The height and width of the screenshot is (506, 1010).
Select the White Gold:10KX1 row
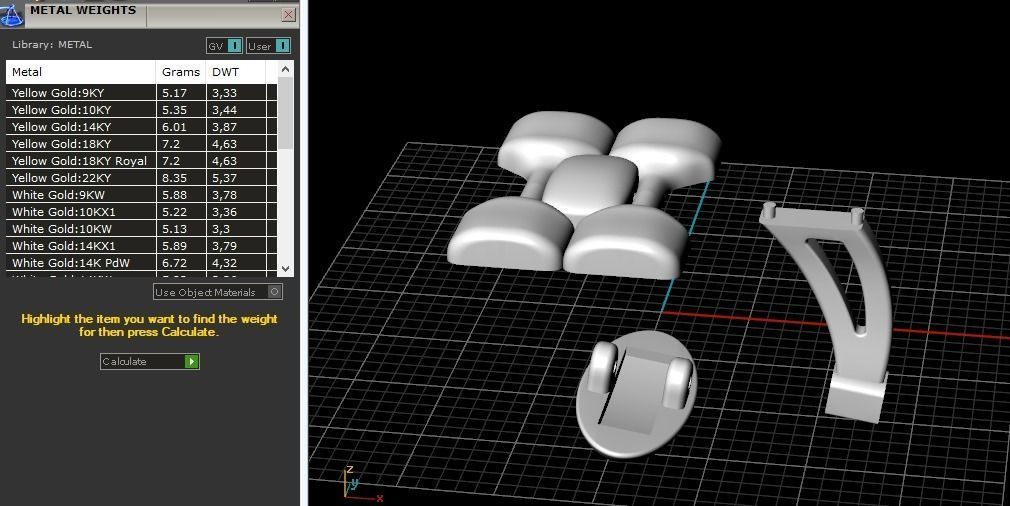point(142,212)
